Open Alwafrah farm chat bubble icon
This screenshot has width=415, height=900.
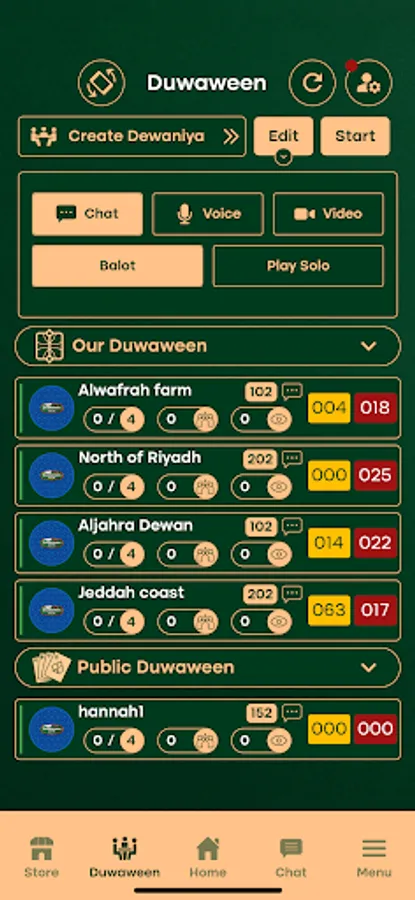(292, 391)
